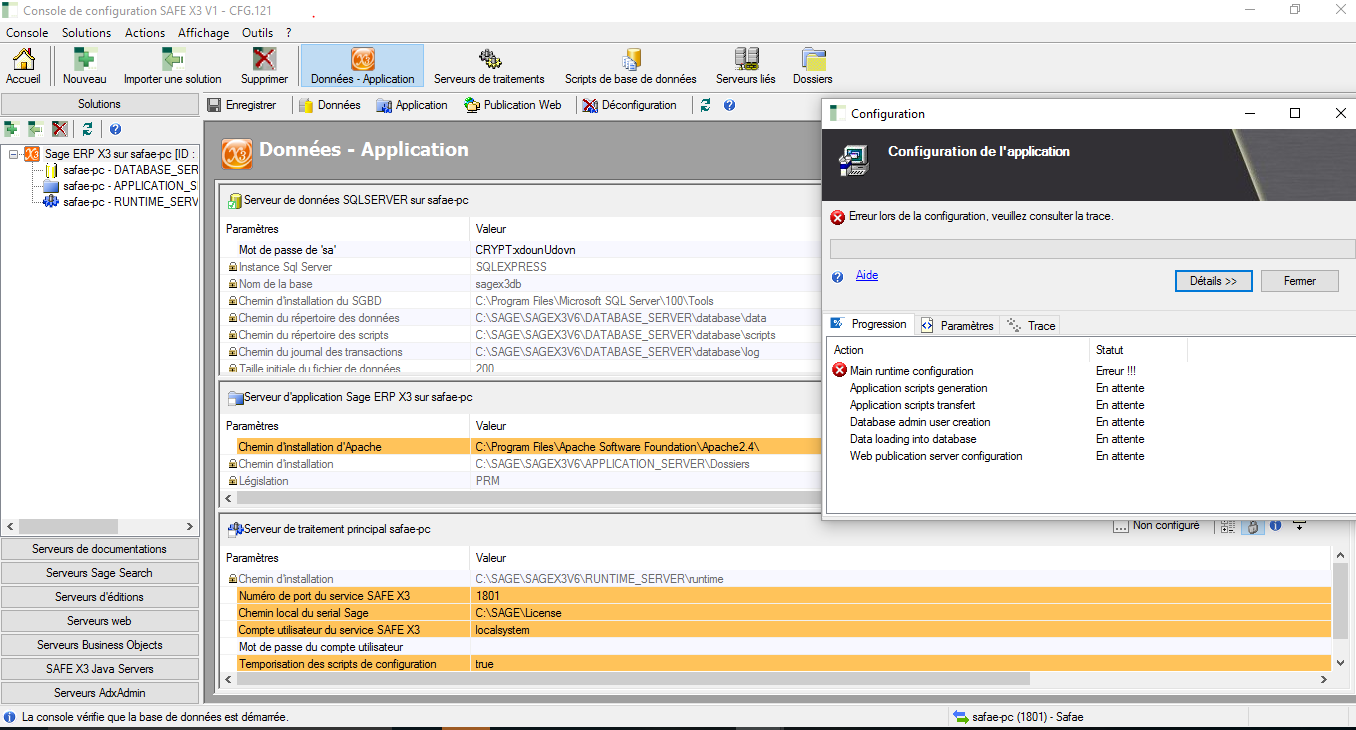Image resolution: width=1356 pixels, height=730 pixels.
Task: Click Mot de passe de 'sa' value field
Action: 645,250
